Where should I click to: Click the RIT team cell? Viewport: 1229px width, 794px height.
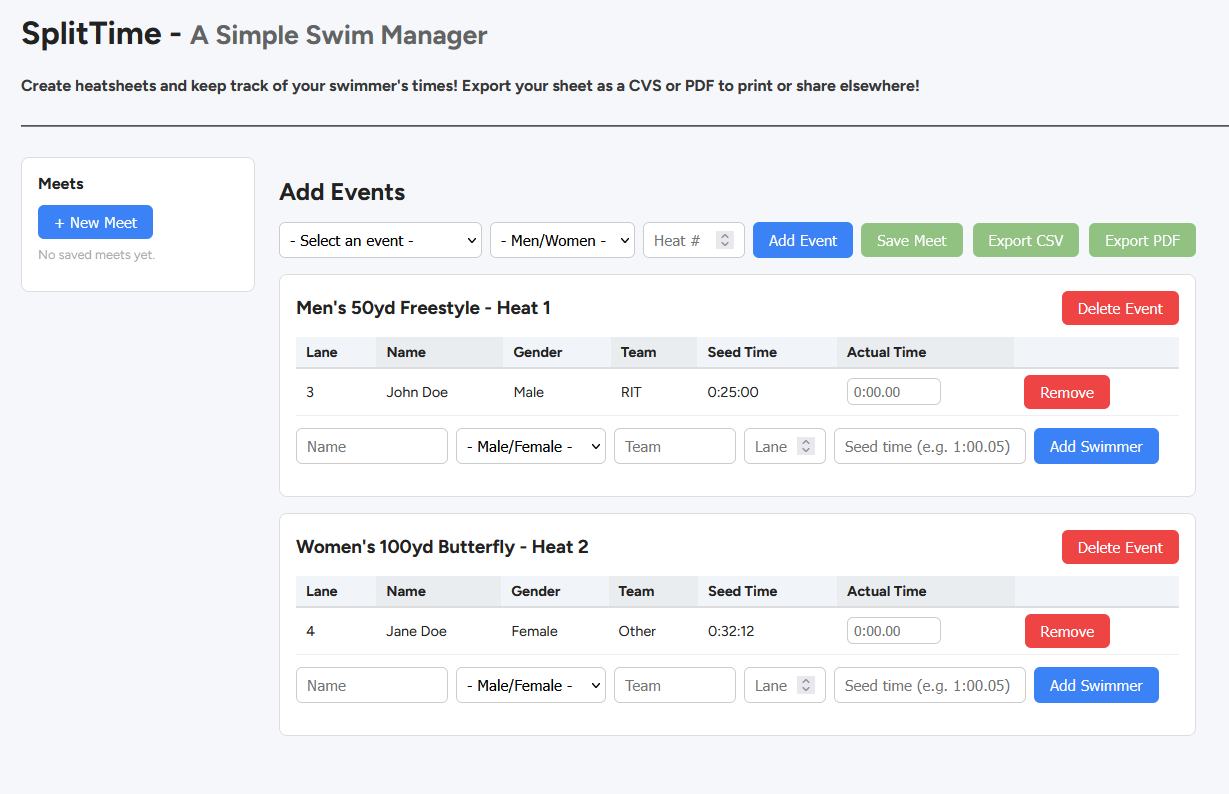click(631, 392)
